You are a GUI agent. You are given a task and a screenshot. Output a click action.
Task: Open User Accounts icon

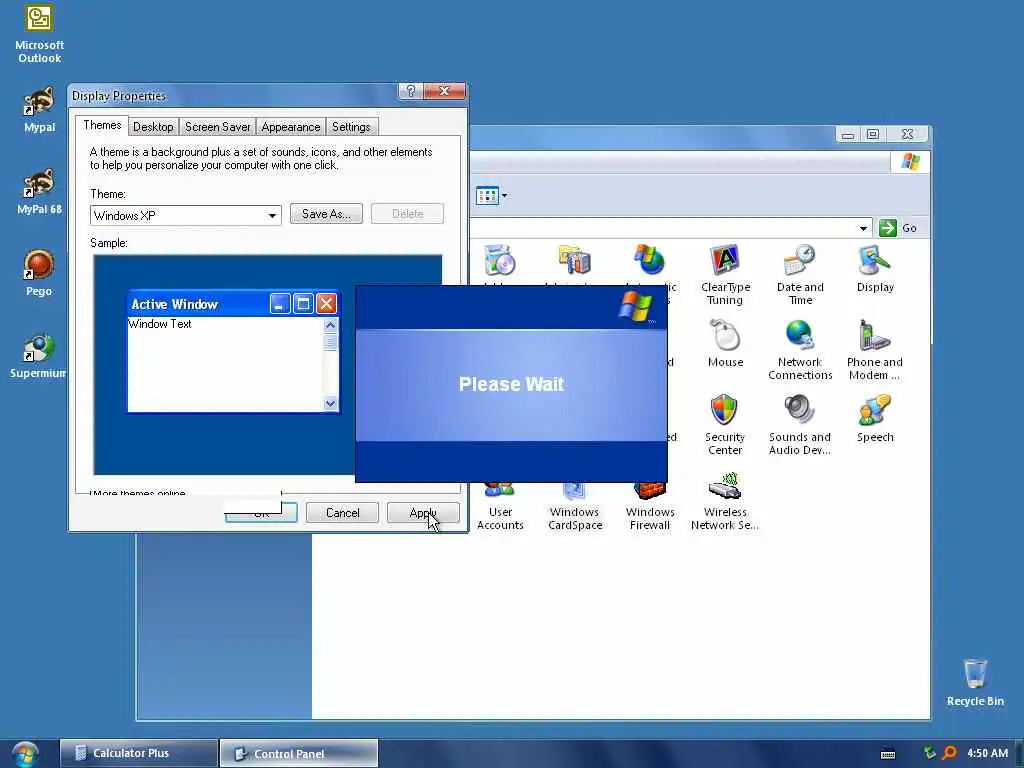point(500,507)
